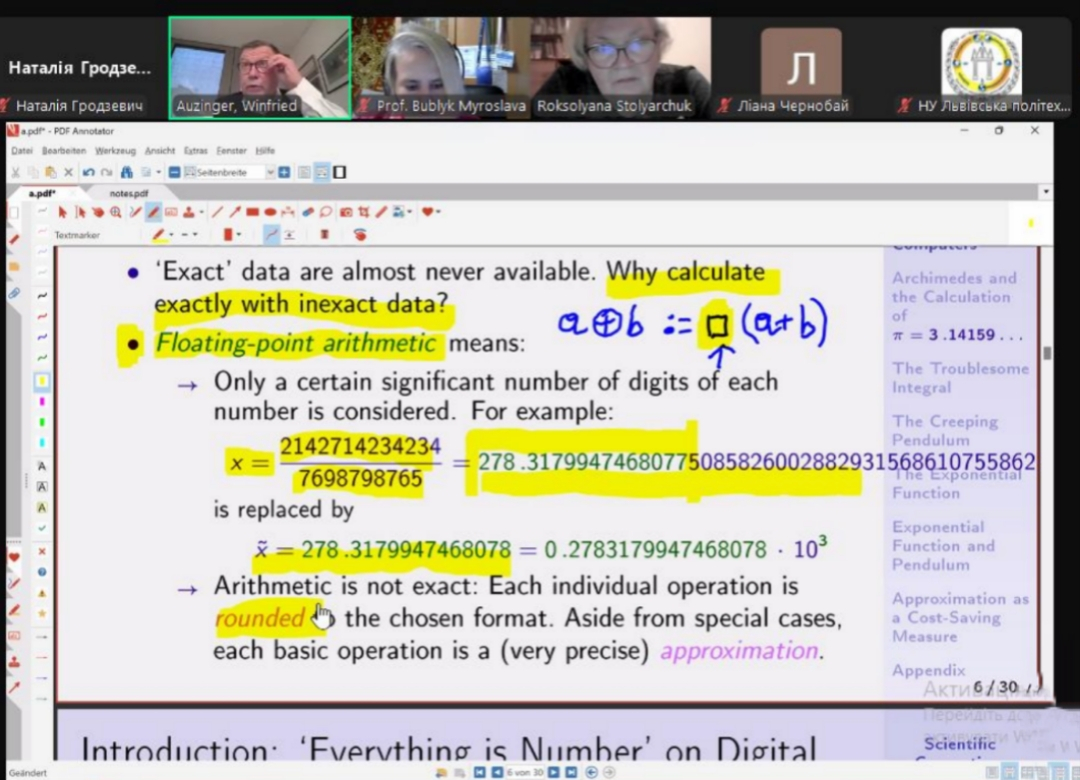This screenshot has width=1080, height=780.
Task: Toggle the freehand smoothing option
Action: [x=271, y=235]
